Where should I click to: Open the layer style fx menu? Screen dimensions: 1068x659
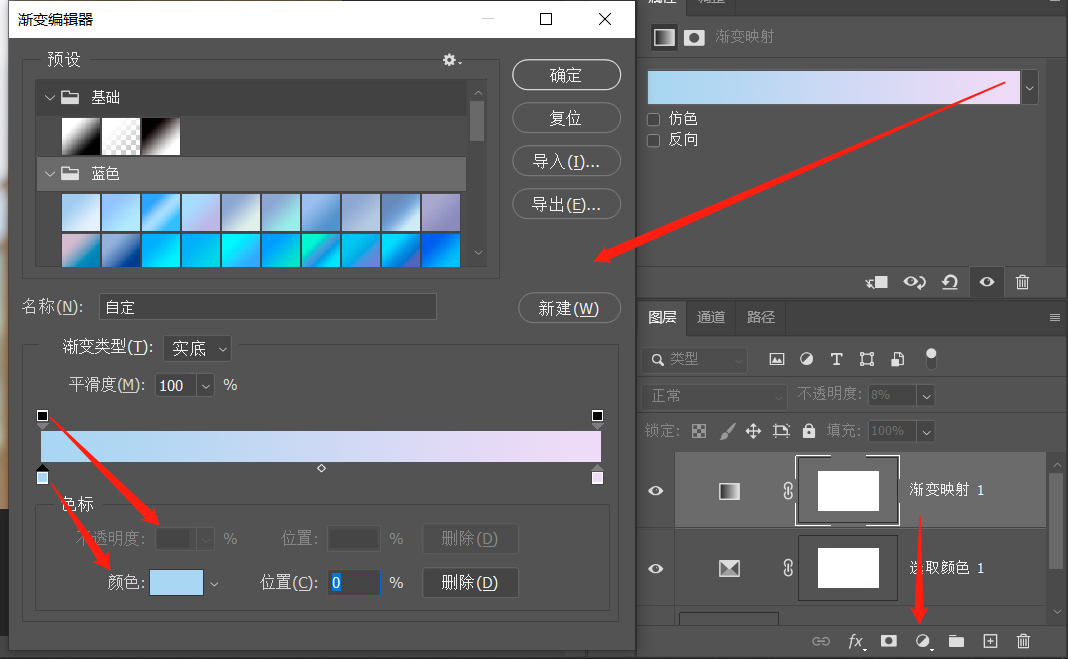pyautogui.click(x=856, y=641)
